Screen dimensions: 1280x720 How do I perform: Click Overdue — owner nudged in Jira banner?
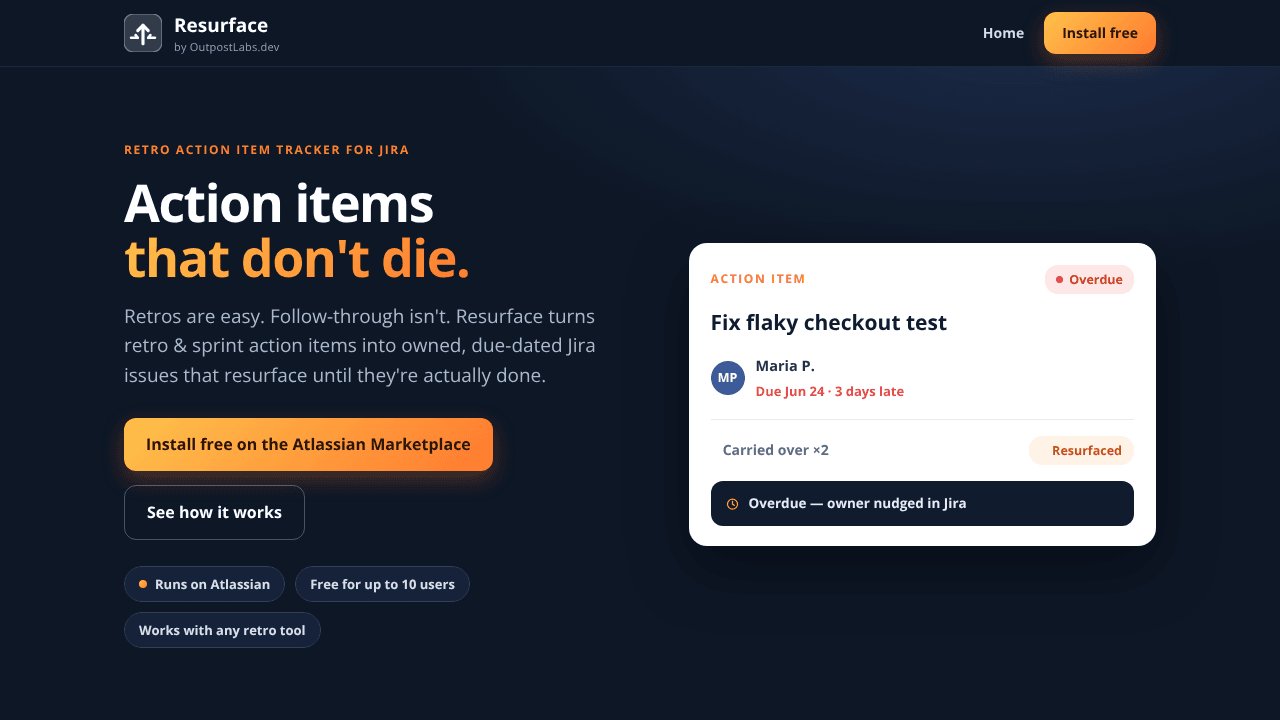tap(922, 503)
